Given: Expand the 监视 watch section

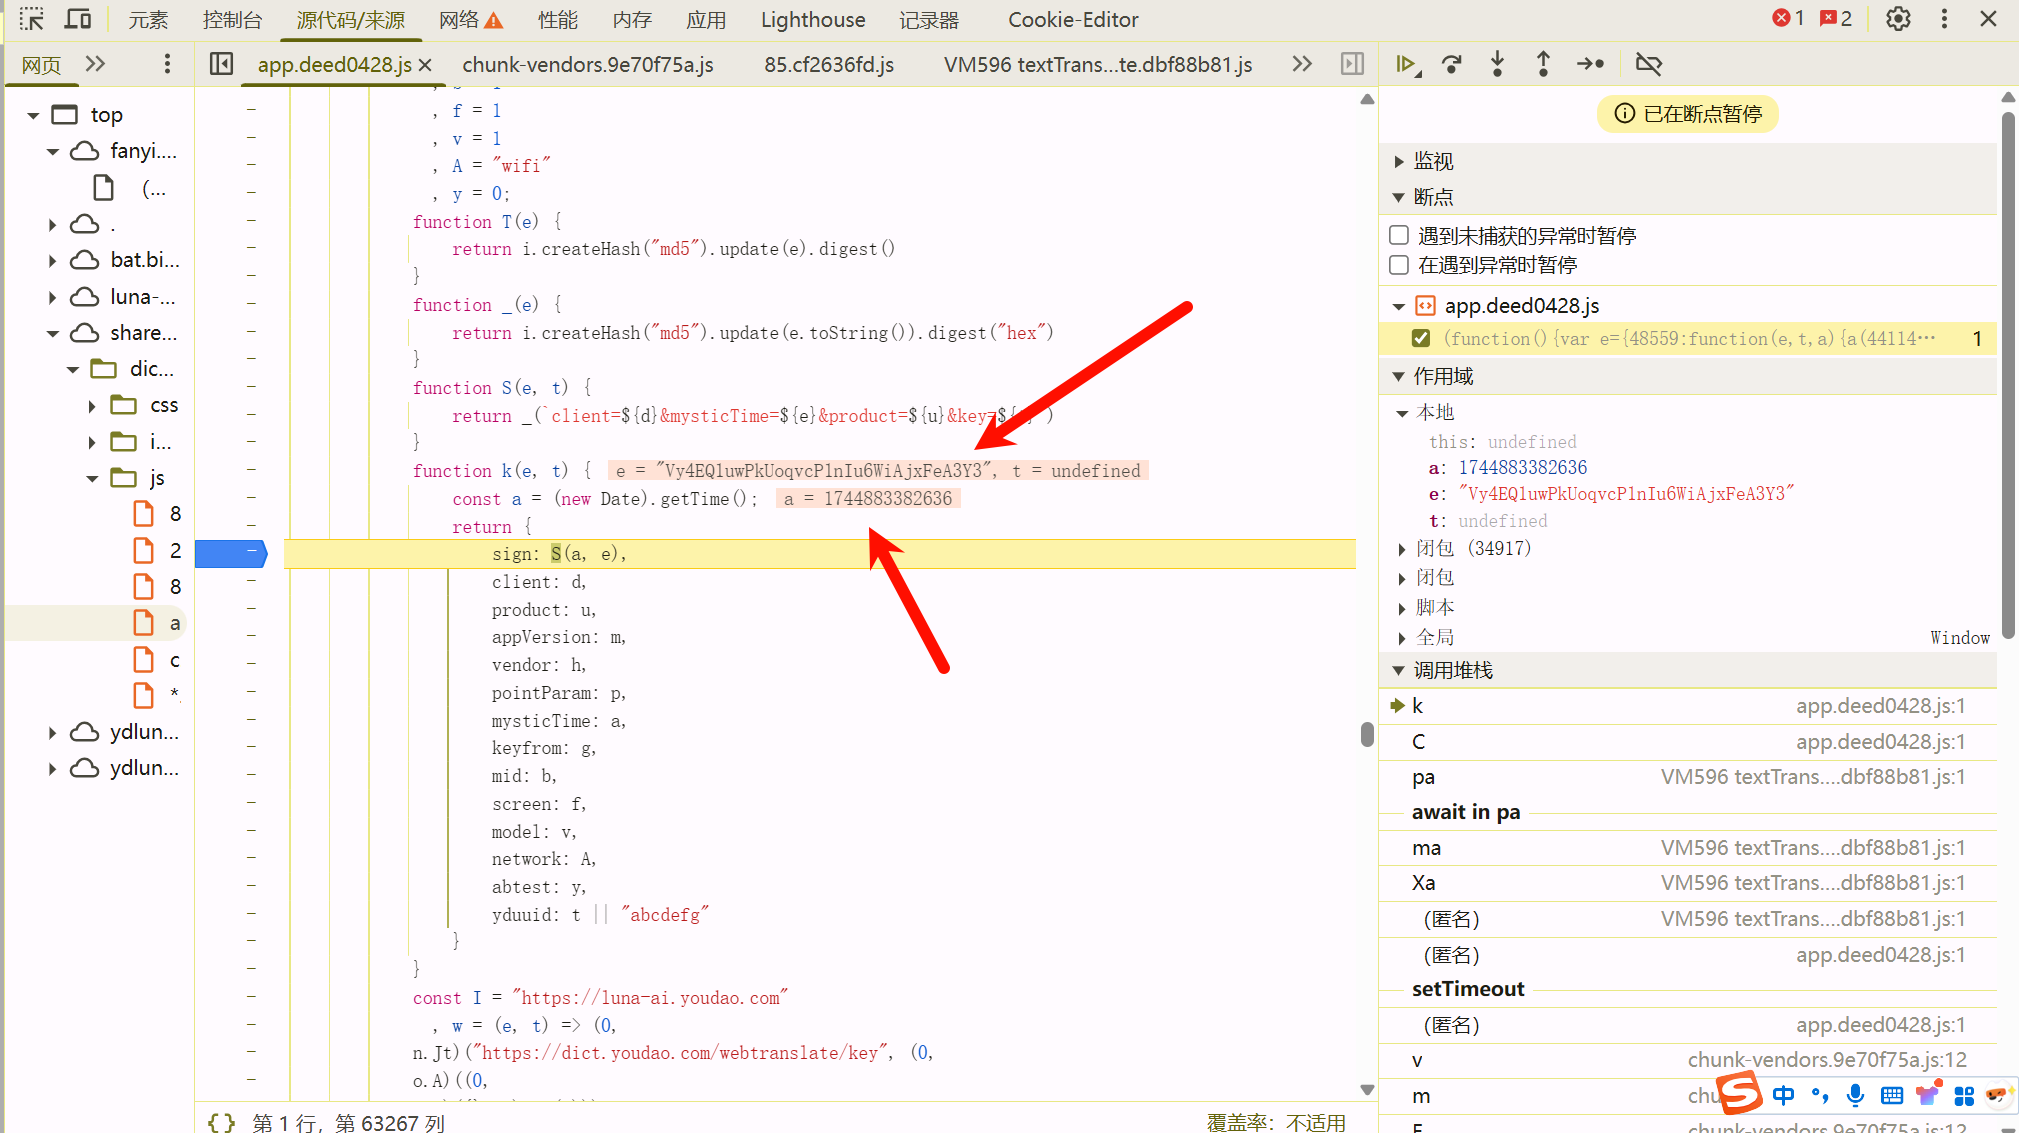Looking at the screenshot, I should [1433, 161].
